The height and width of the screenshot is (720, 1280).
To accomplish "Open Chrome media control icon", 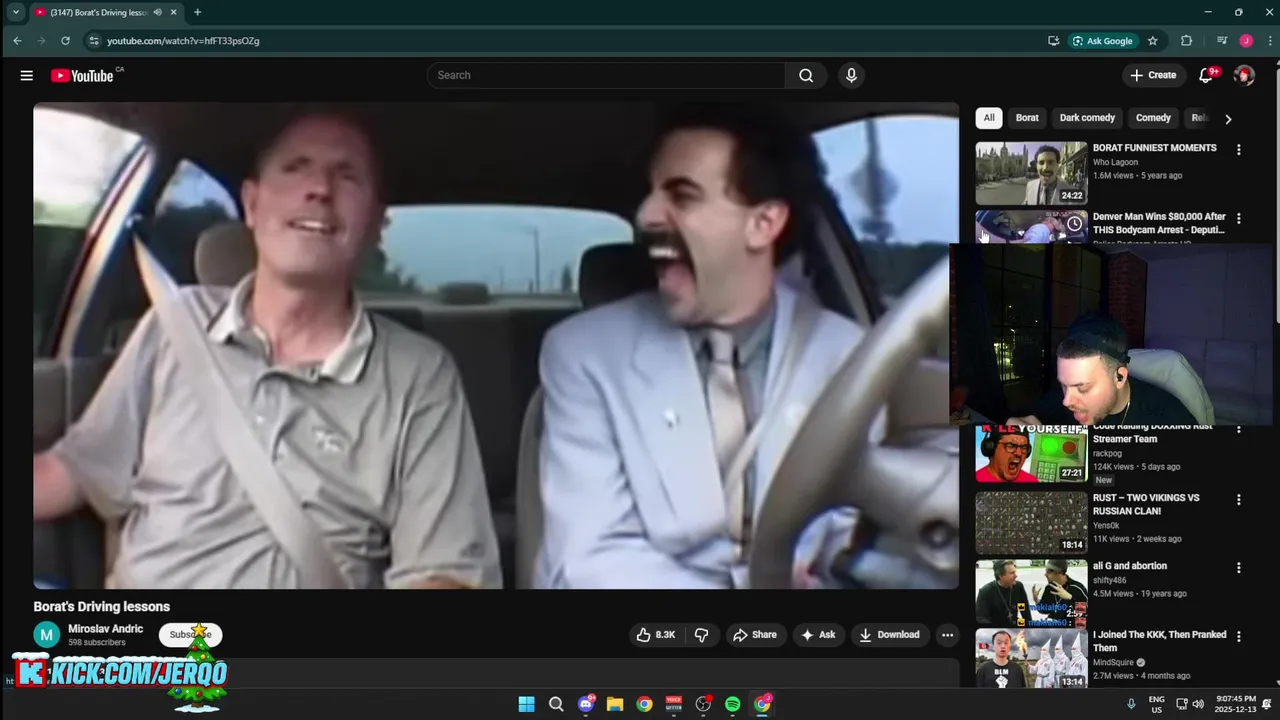I will (x=1222, y=41).
